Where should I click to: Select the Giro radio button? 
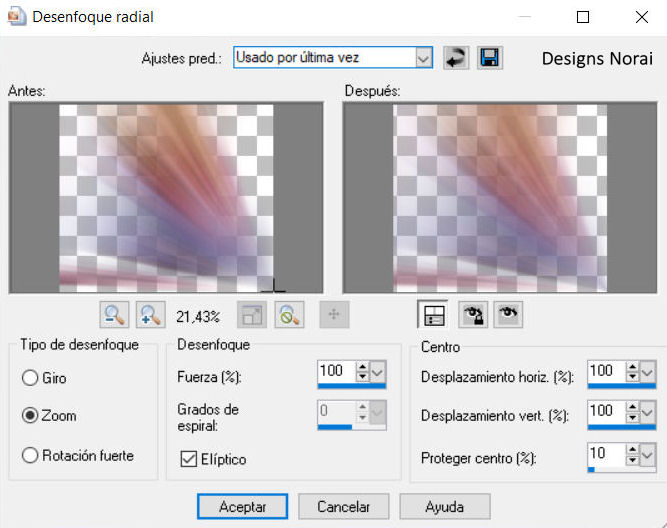(x=30, y=378)
